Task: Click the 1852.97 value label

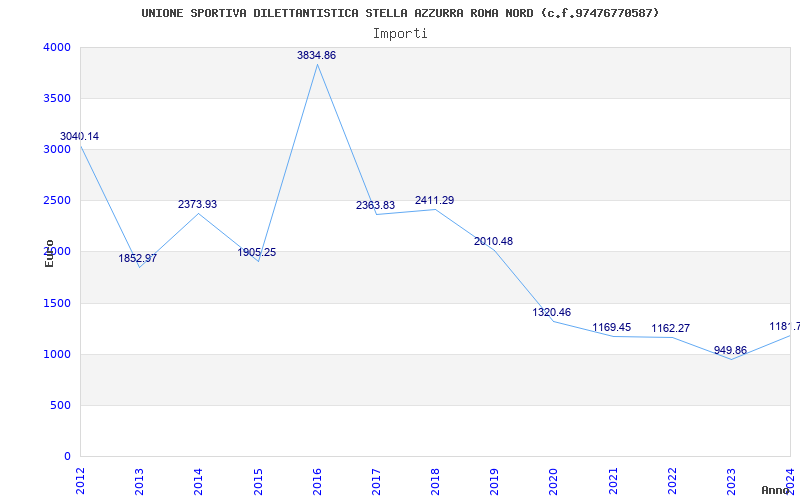Action: tap(138, 258)
